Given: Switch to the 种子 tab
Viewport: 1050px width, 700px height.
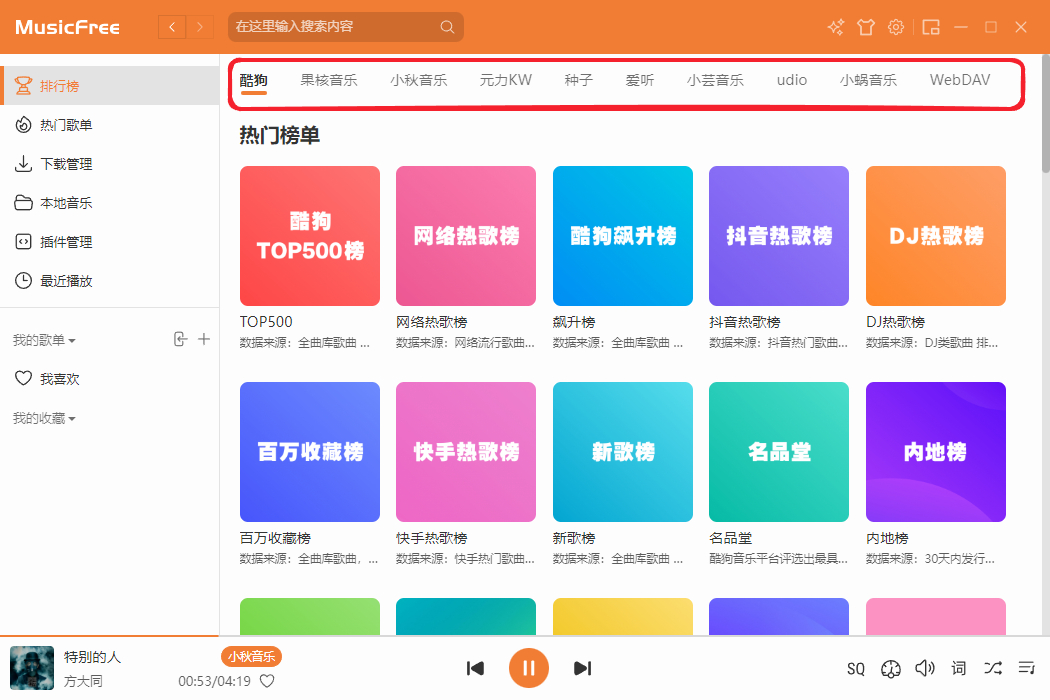Looking at the screenshot, I should pos(579,80).
